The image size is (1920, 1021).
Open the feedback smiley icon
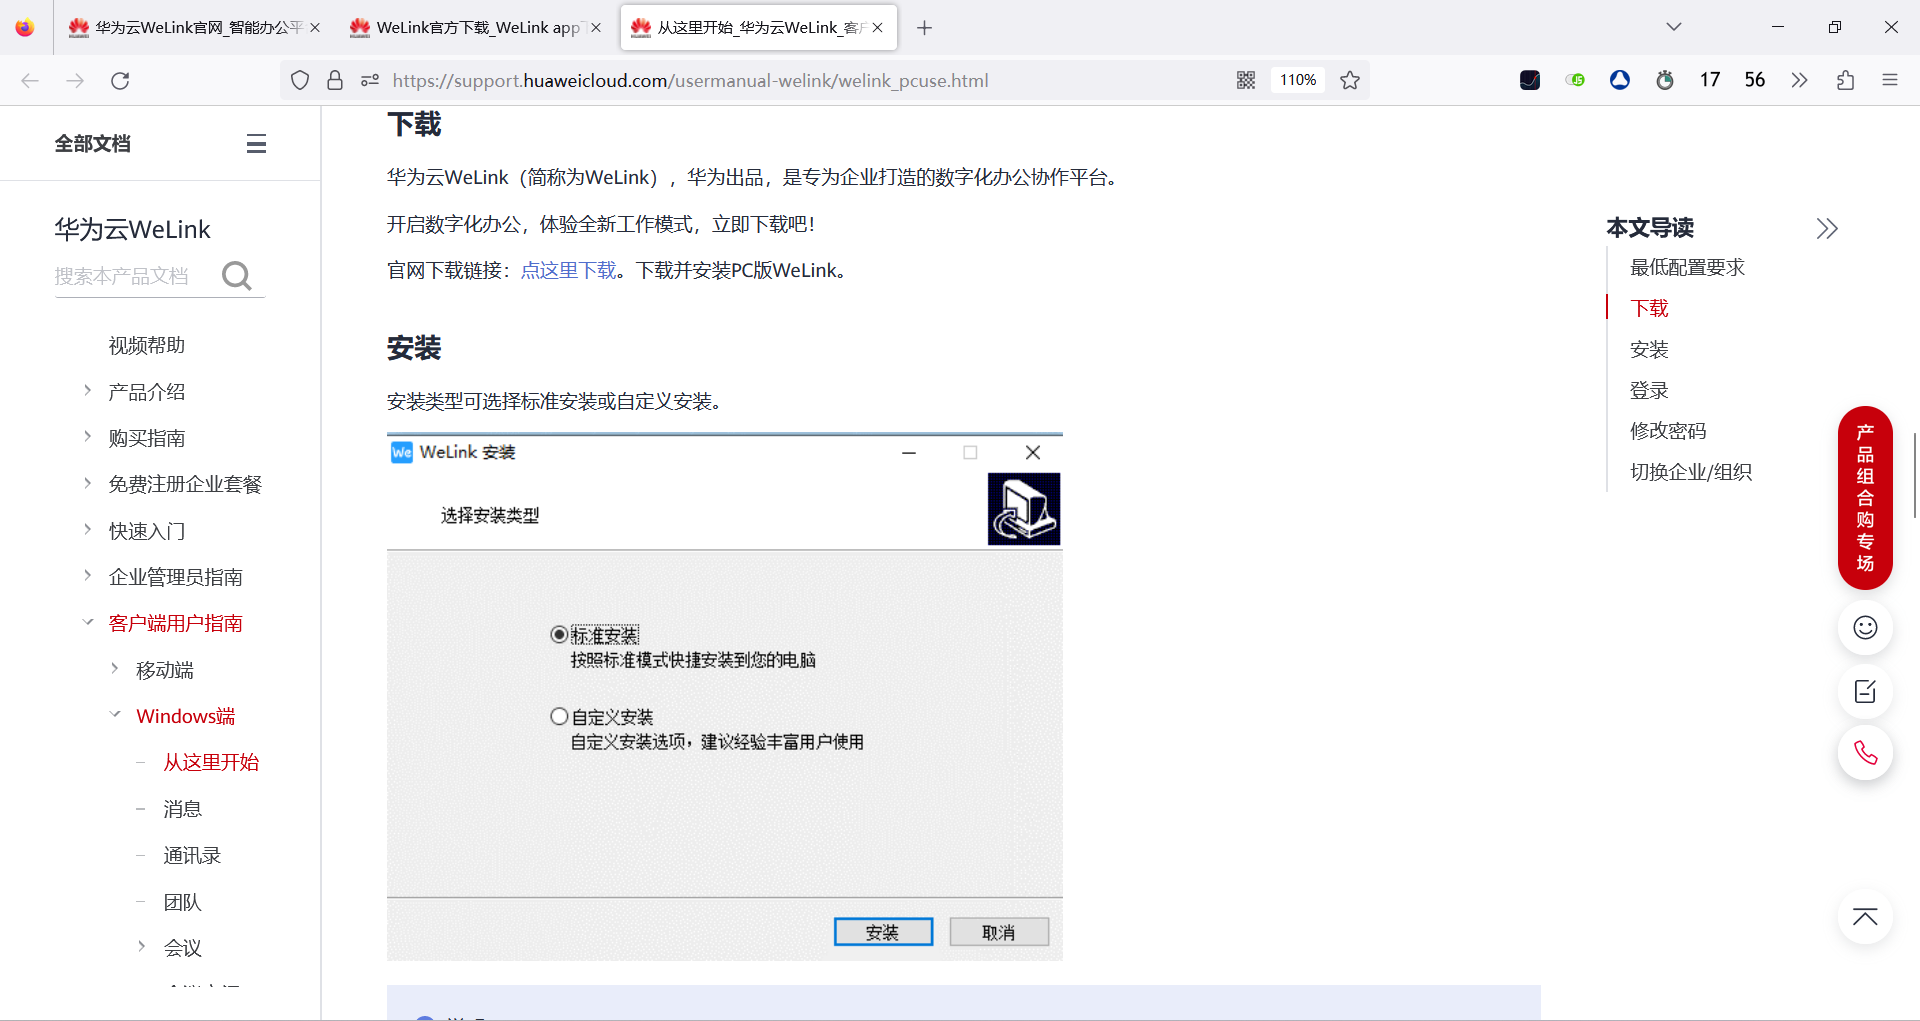[1864, 627]
